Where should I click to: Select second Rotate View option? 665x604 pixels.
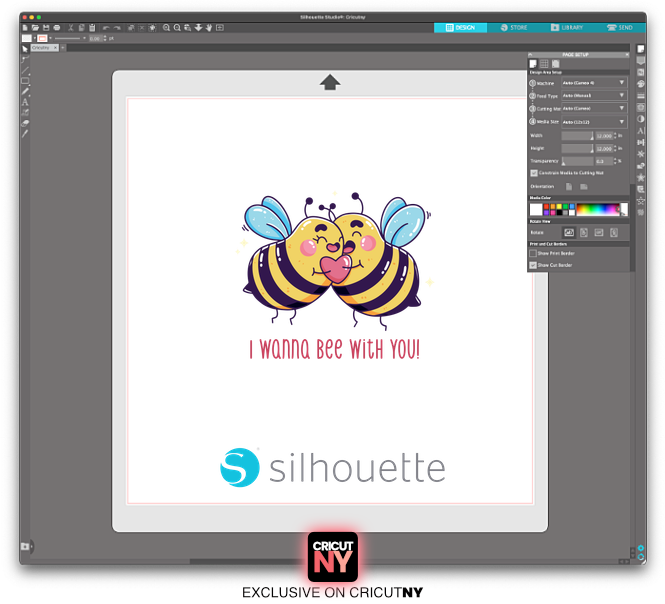coord(584,232)
